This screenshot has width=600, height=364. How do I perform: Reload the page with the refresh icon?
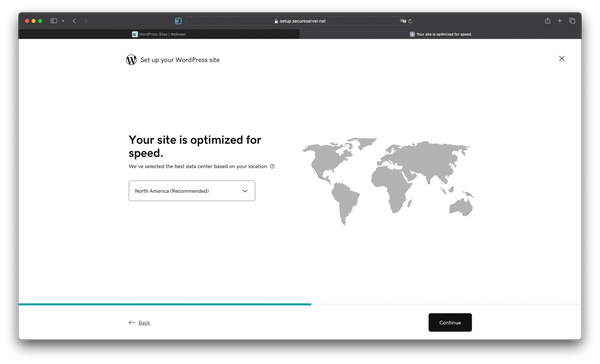tap(410, 21)
